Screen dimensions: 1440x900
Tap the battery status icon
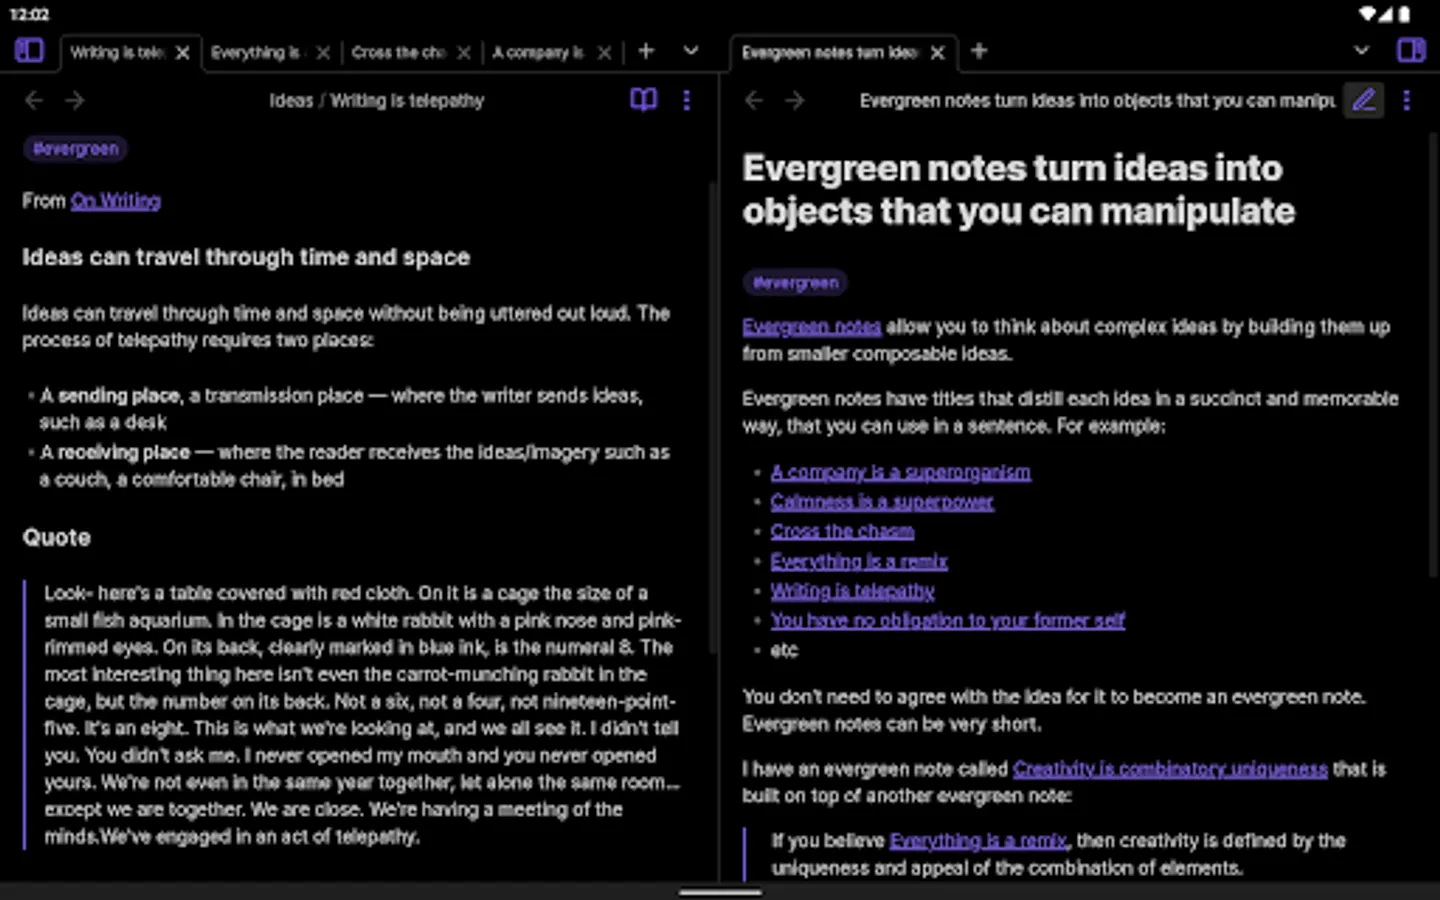1405,14
